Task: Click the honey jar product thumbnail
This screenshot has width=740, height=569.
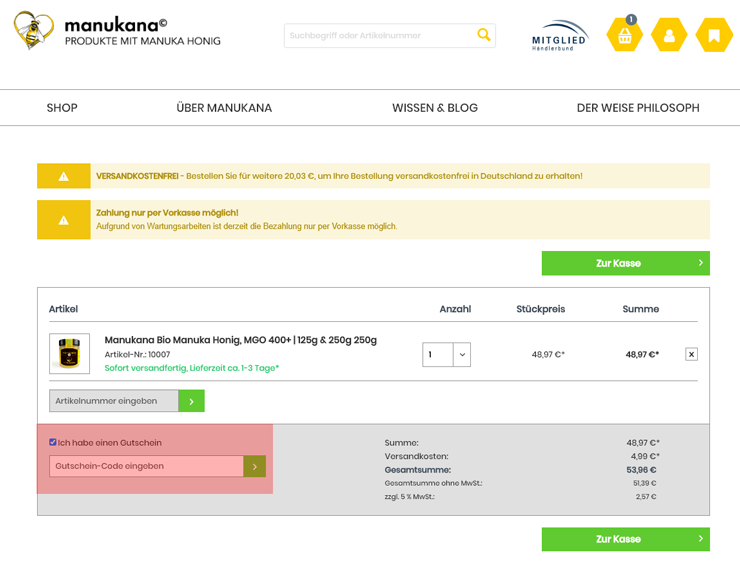Action: pyautogui.click(x=69, y=353)
